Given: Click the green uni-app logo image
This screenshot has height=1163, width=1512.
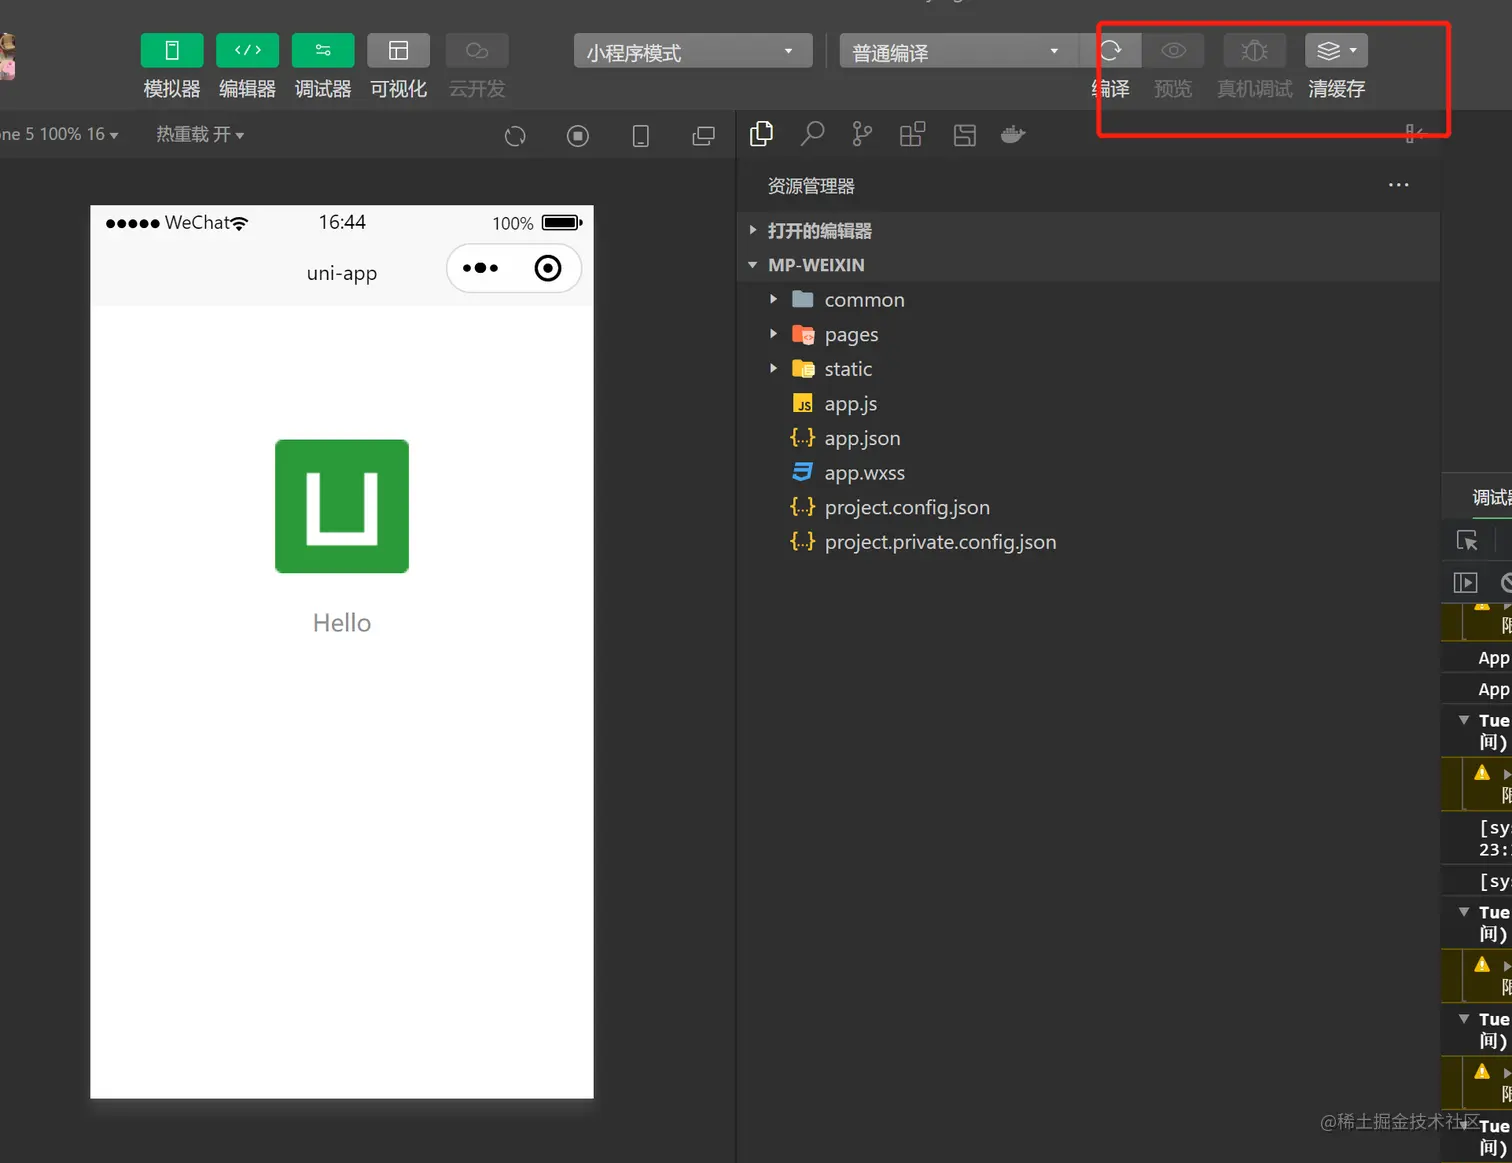Looking at the screenshot, I should (x=342, y=506).
